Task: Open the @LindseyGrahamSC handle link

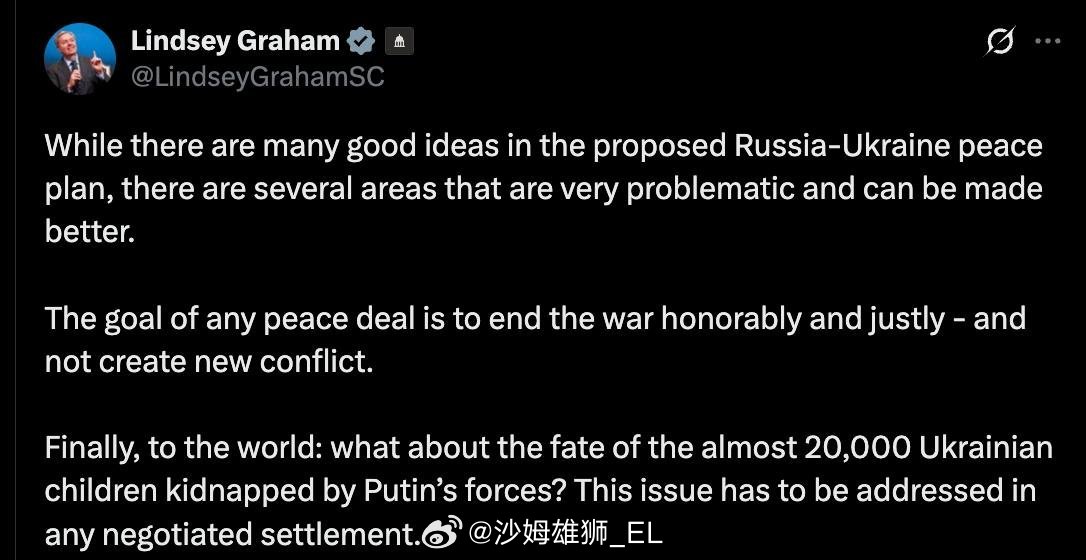Action: point(257,77)
